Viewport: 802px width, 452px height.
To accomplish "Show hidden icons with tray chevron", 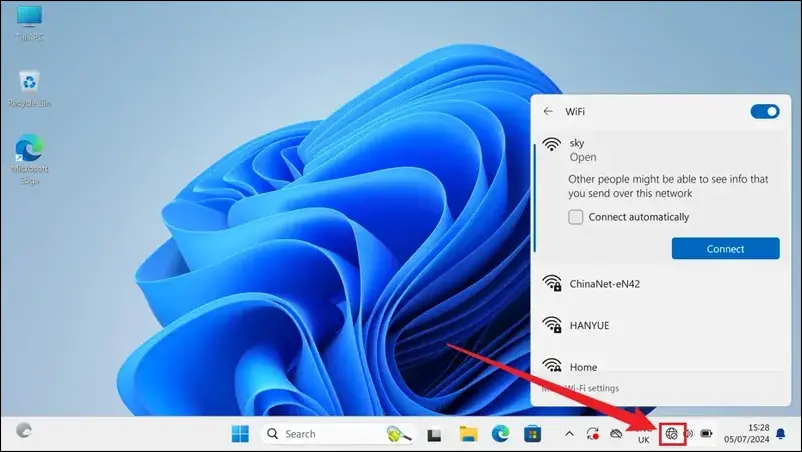I will coord(570,434).
